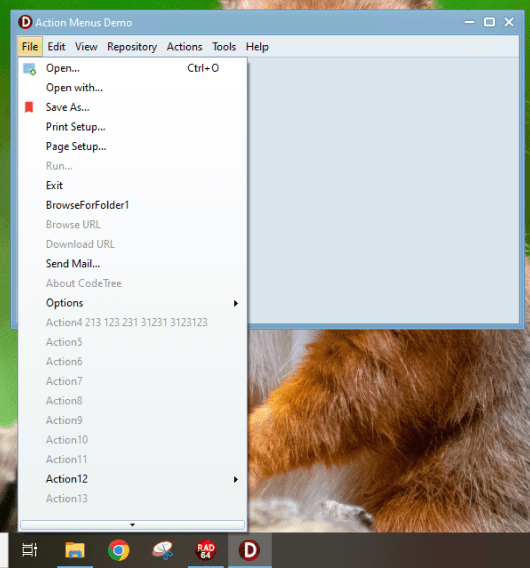
Task: Click the Action Menus Demo taskbar icon
Action: pyautogui.click(x=250, y=550)
